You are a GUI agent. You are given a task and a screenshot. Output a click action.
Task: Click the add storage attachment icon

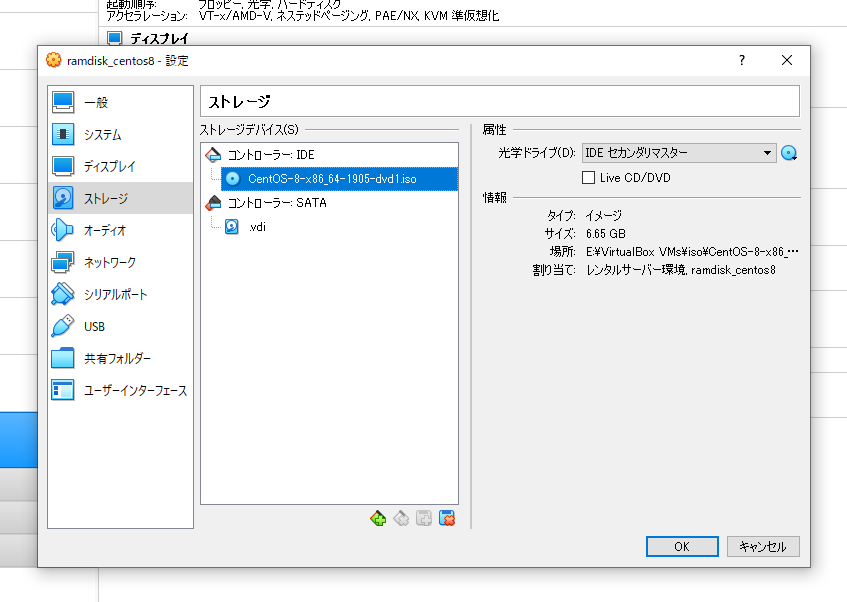point(424,519)
